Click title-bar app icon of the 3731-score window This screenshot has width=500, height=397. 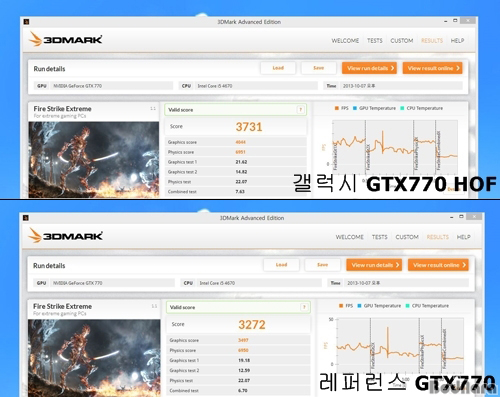26,22
